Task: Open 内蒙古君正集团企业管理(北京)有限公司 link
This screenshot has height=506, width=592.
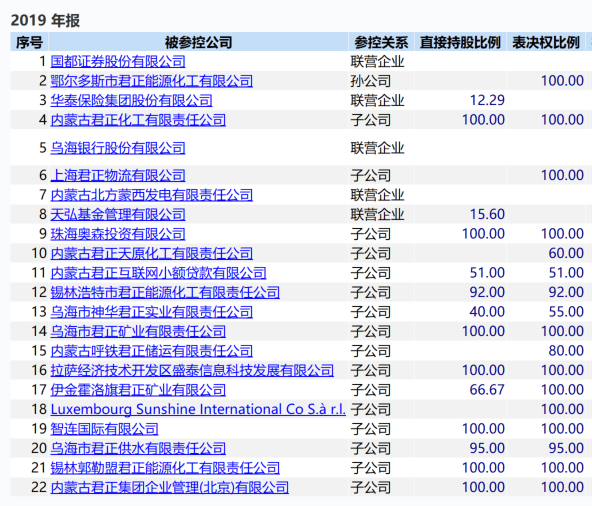Action: click(x=170, y=487)
